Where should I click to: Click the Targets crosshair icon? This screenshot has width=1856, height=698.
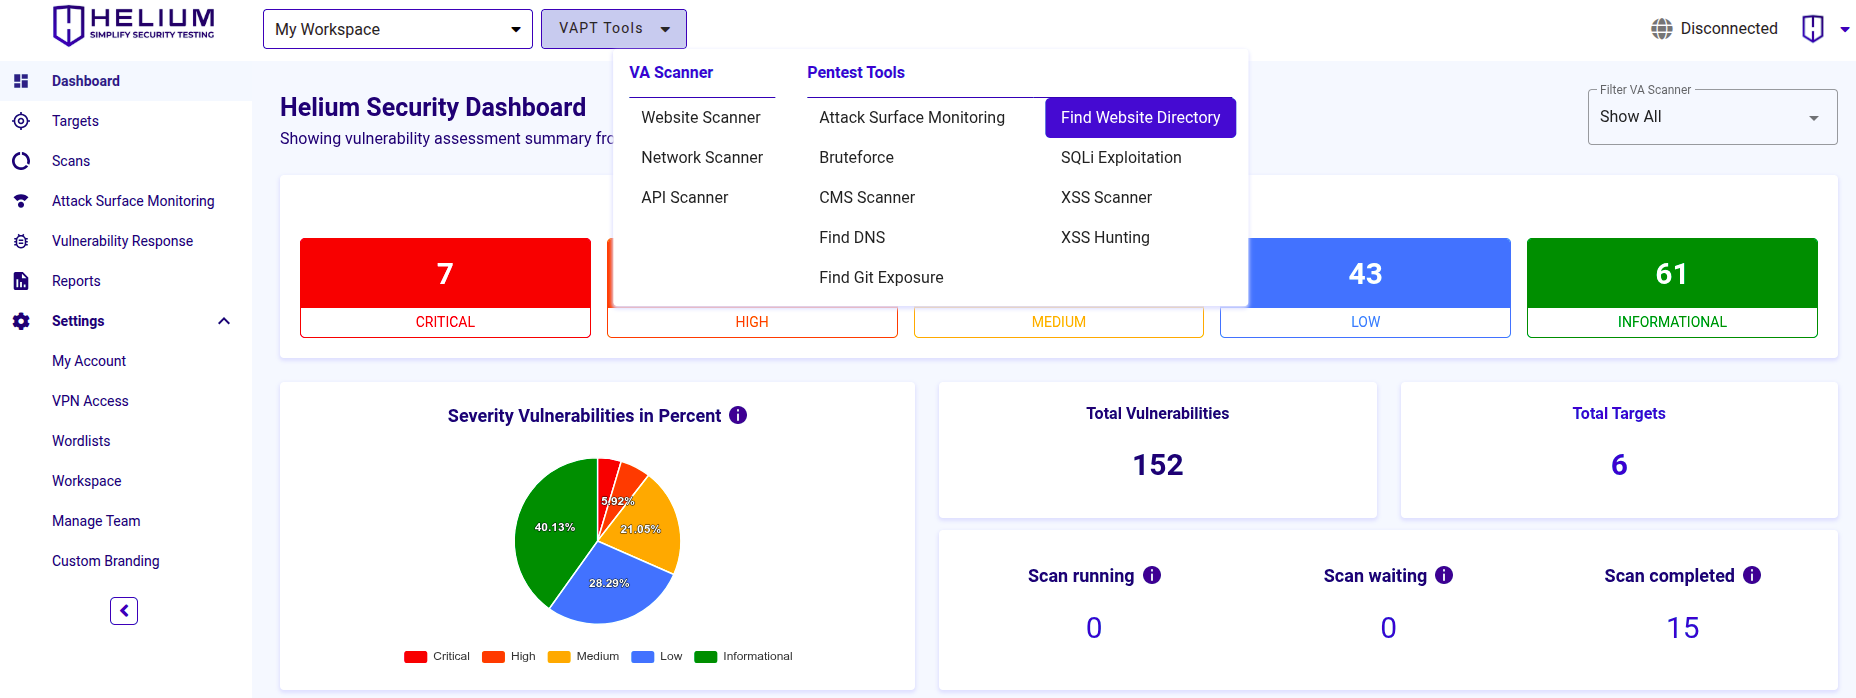[x=21, y=121]
